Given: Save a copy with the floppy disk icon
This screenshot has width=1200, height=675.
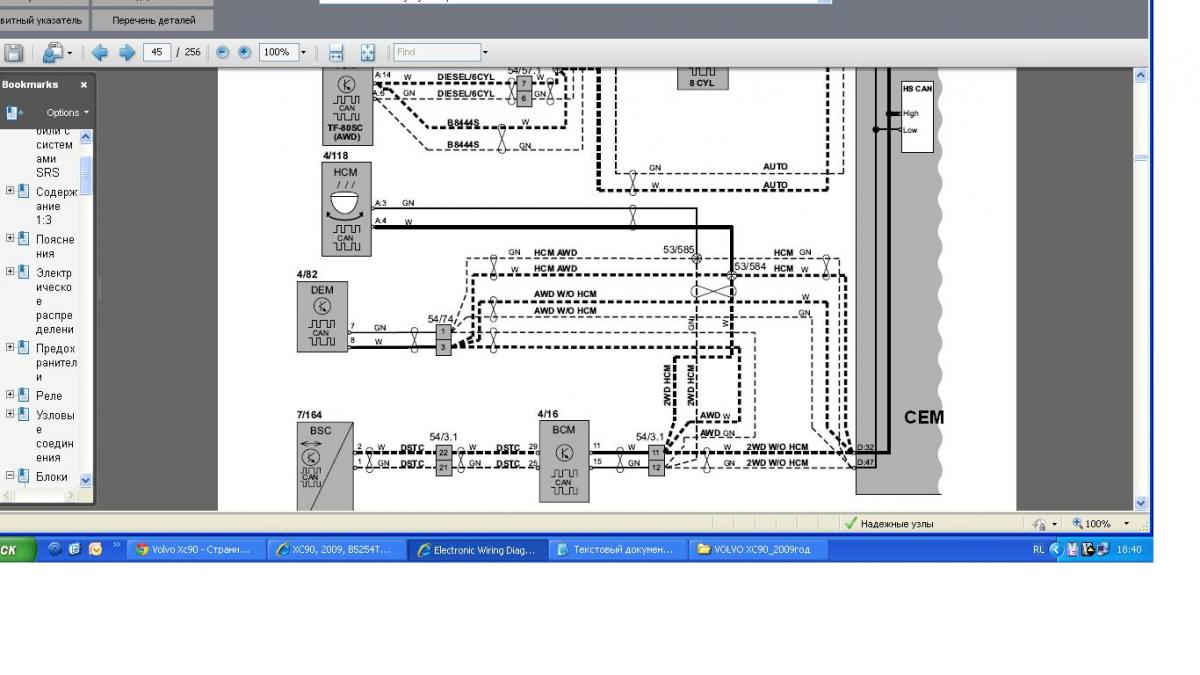Looking at the screenshot, I should tap(14, 52).
